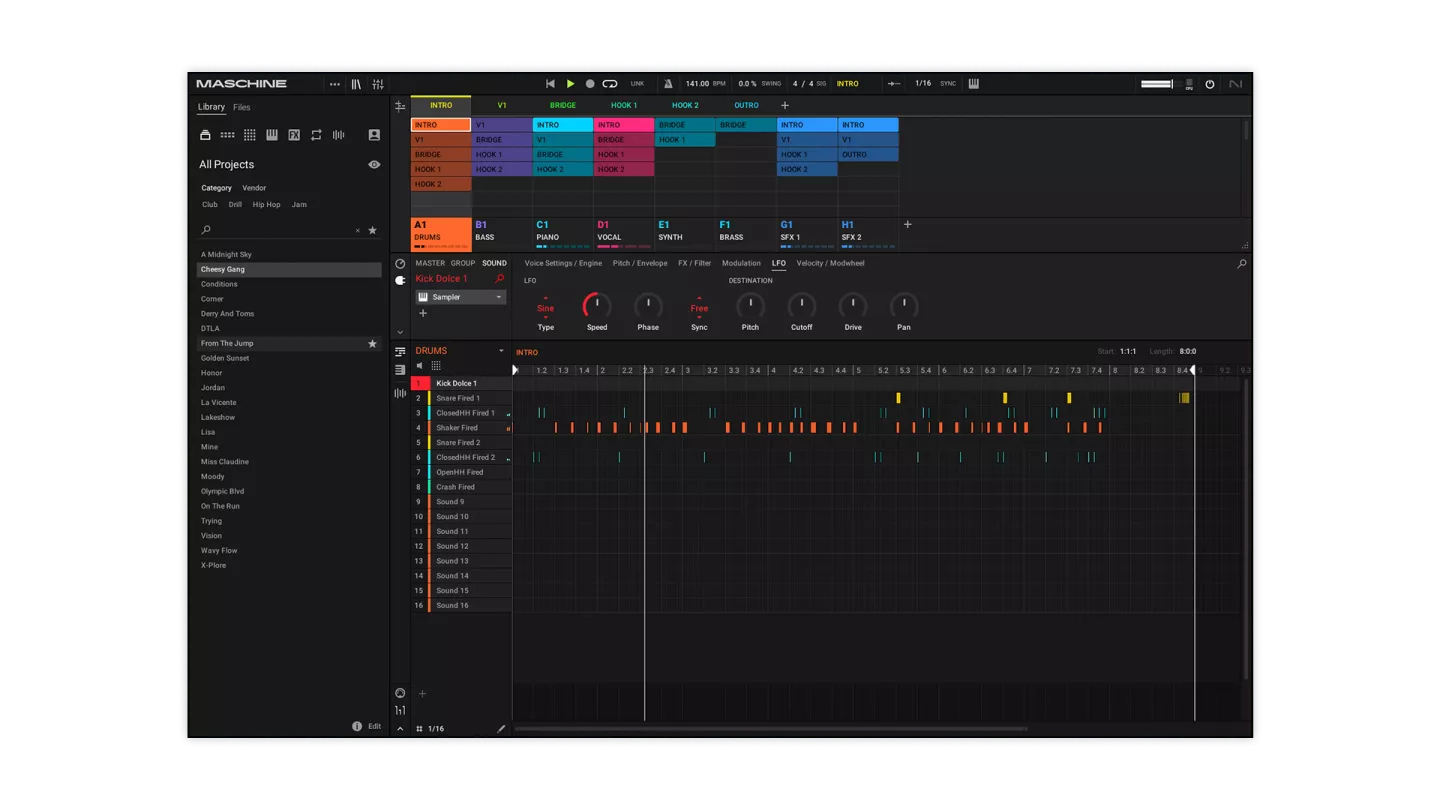1440x810 pixels.
Task: Select the Hip Hop category tag
Action: [x=266, y=205]
